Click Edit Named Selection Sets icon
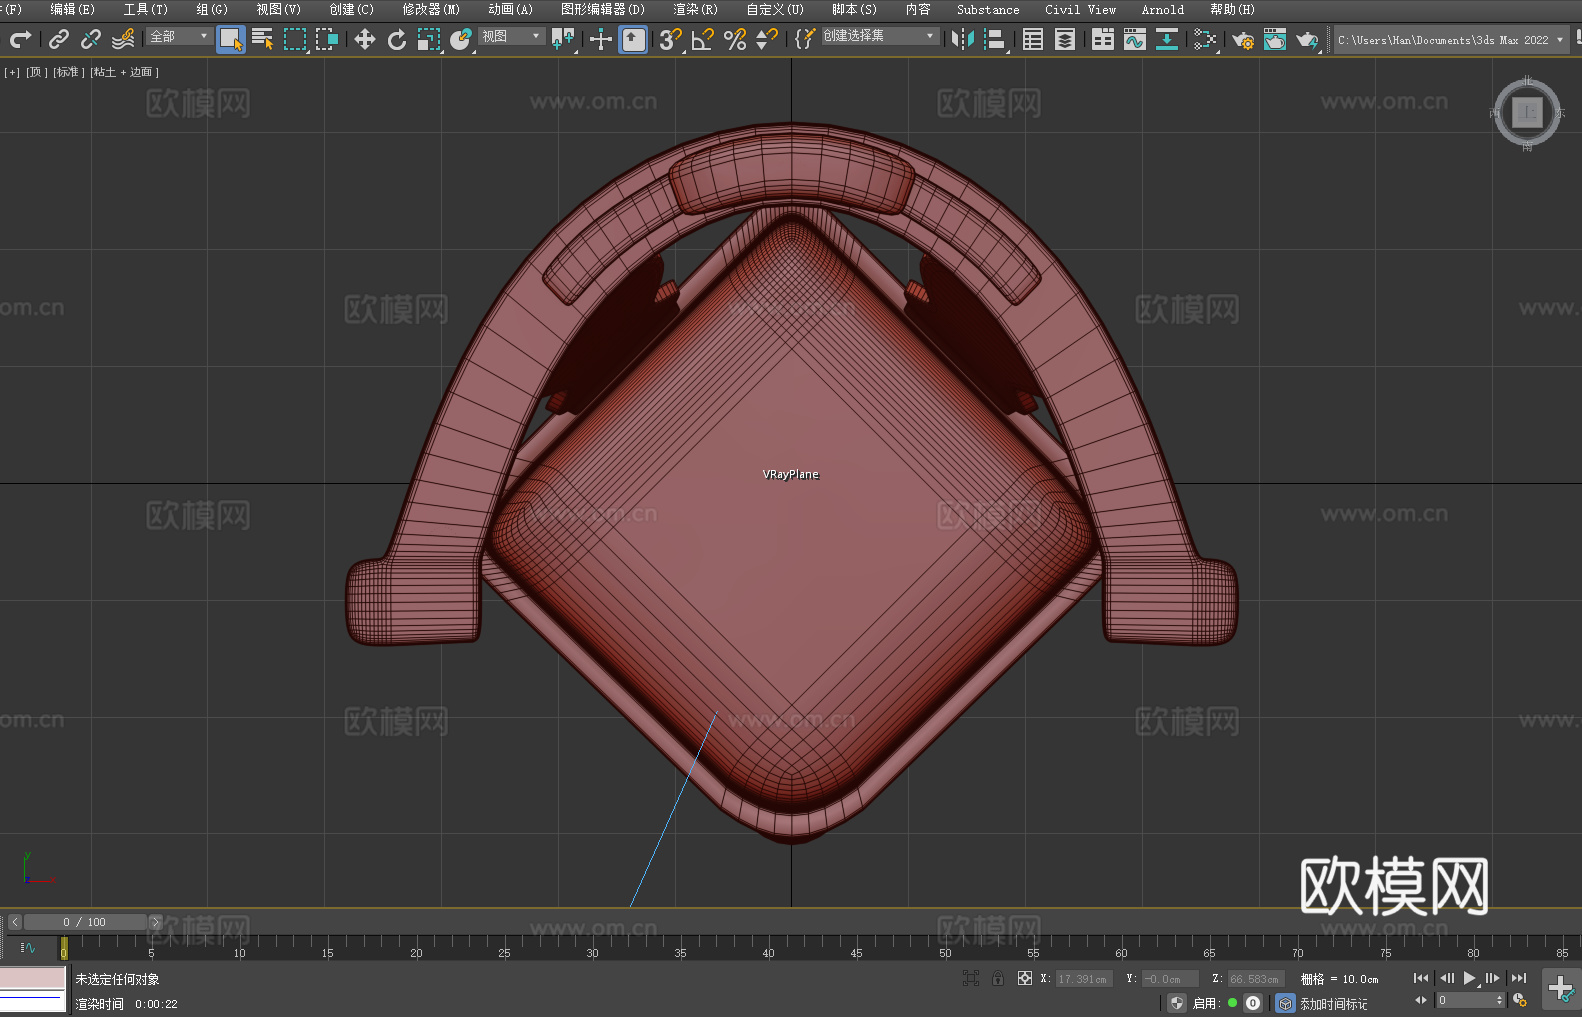Screen dimensions: 1582x1017 [805, 39]
